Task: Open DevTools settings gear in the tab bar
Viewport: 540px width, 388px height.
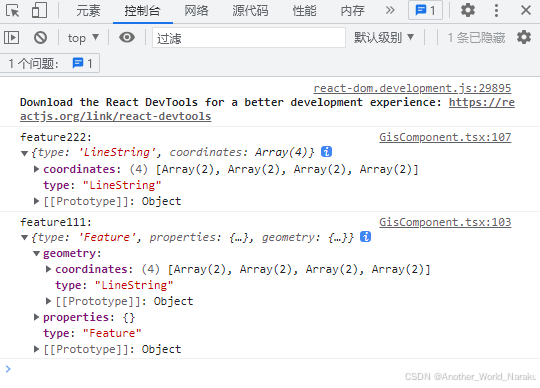Action: coord(468,10)
